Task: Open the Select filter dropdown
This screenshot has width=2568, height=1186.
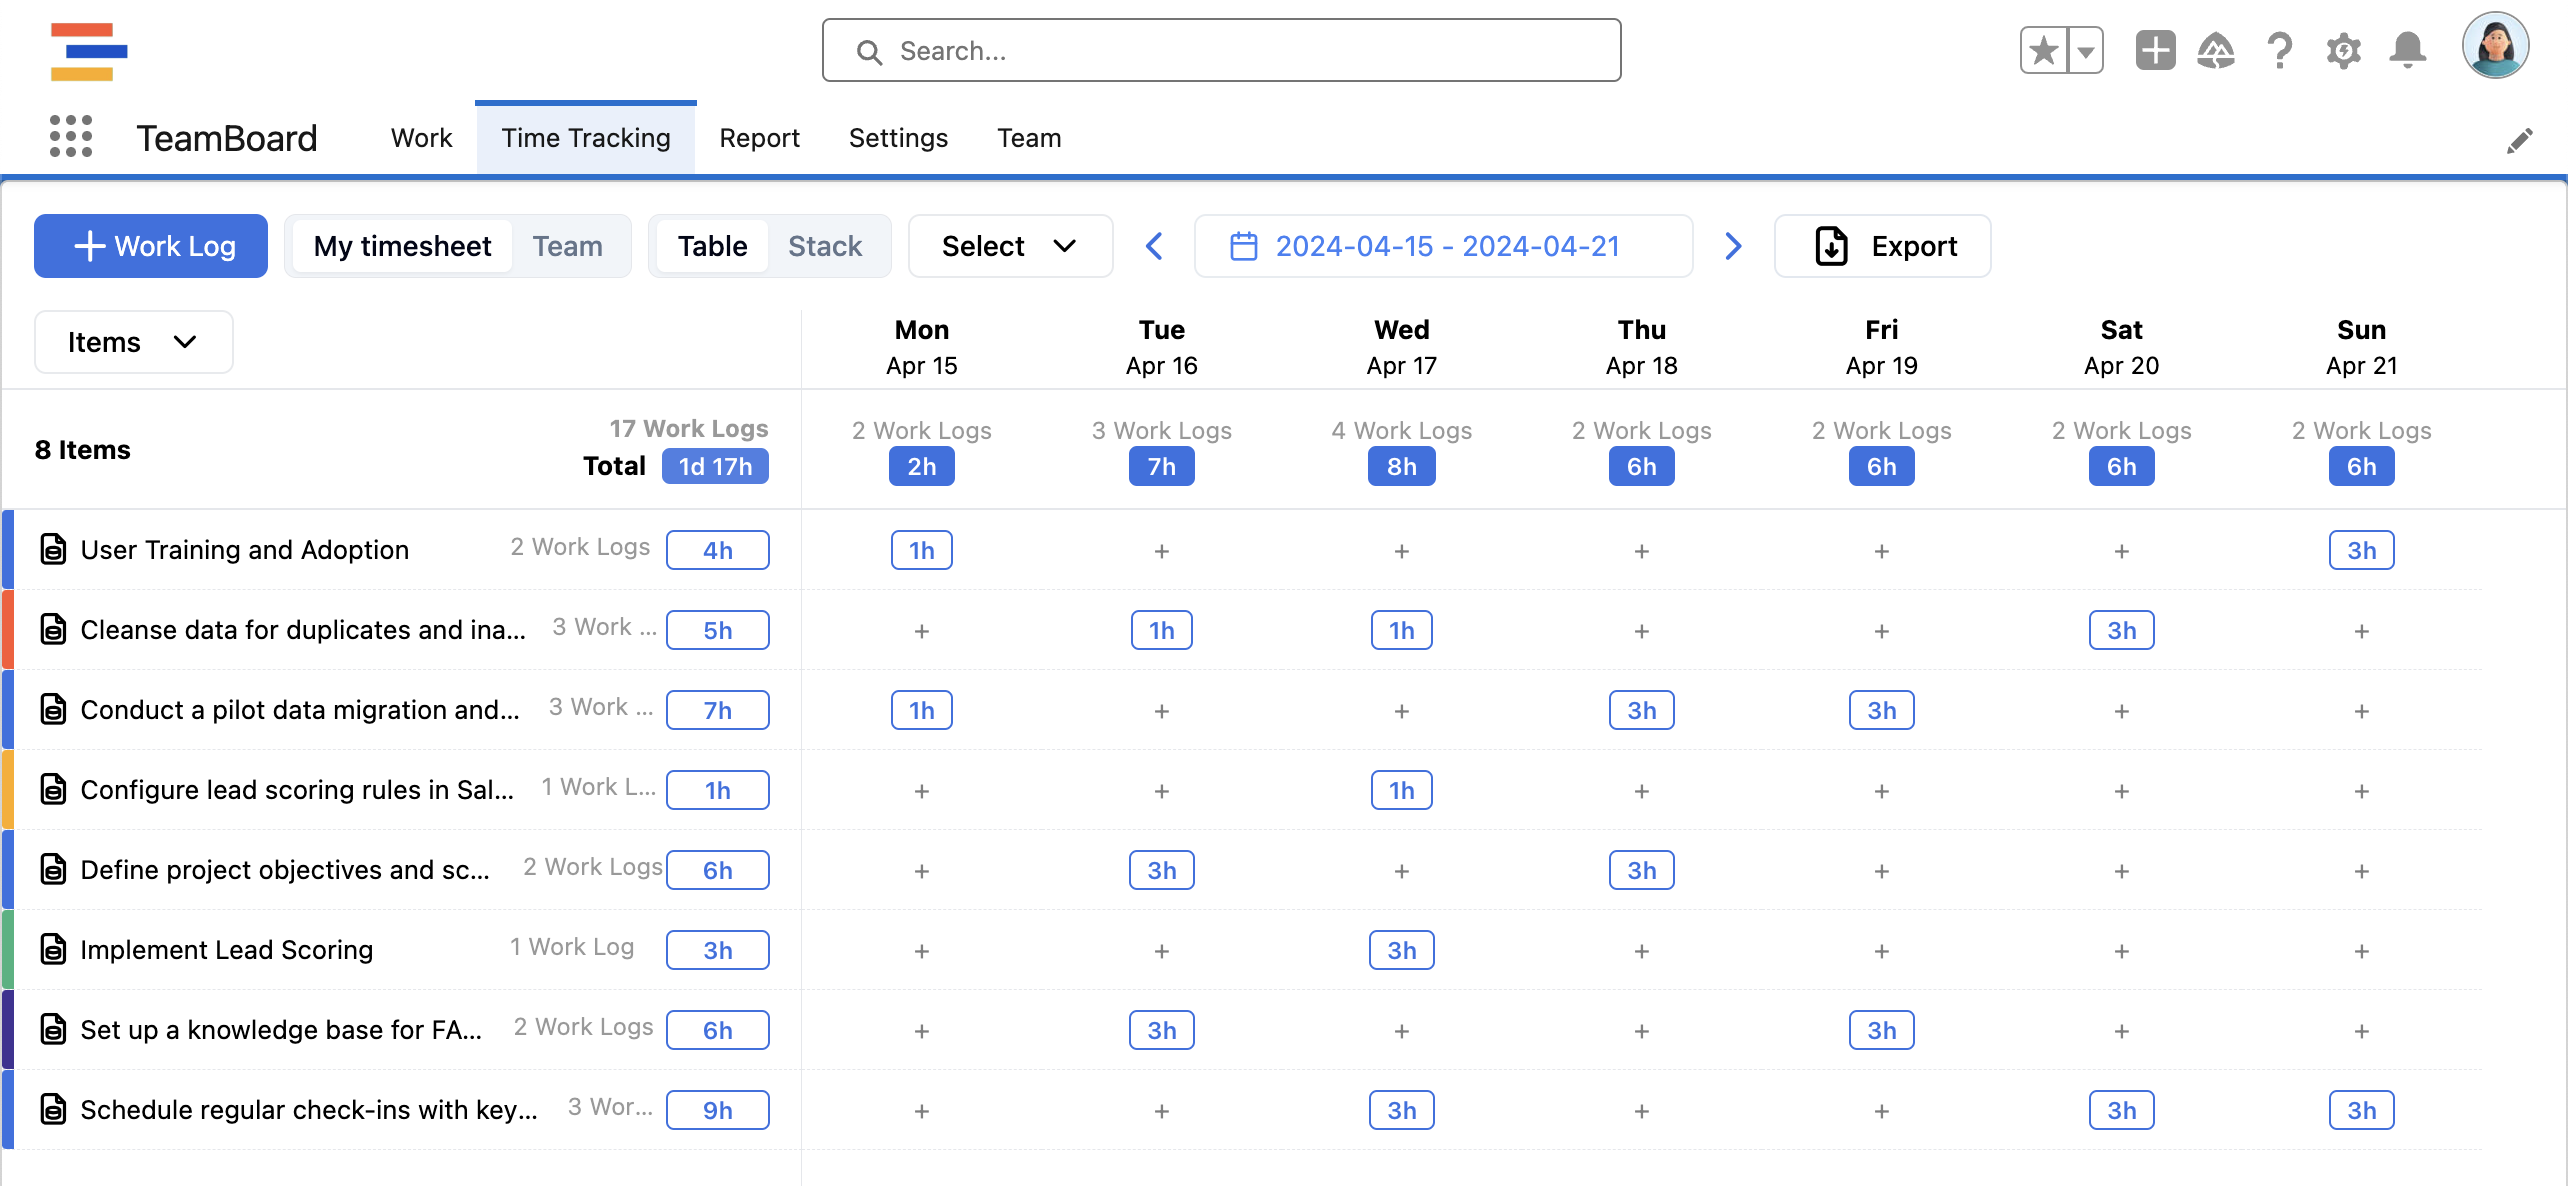Action: (x=1009, y=246)
